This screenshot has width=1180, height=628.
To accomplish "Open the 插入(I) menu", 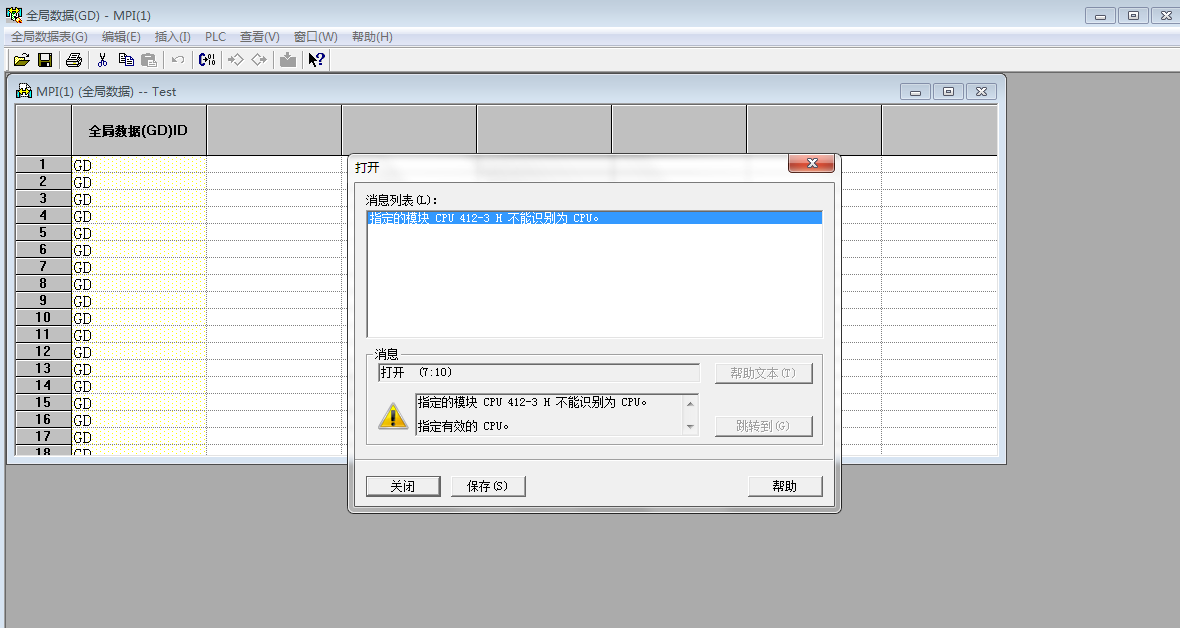I will click(x=172, y=37).
